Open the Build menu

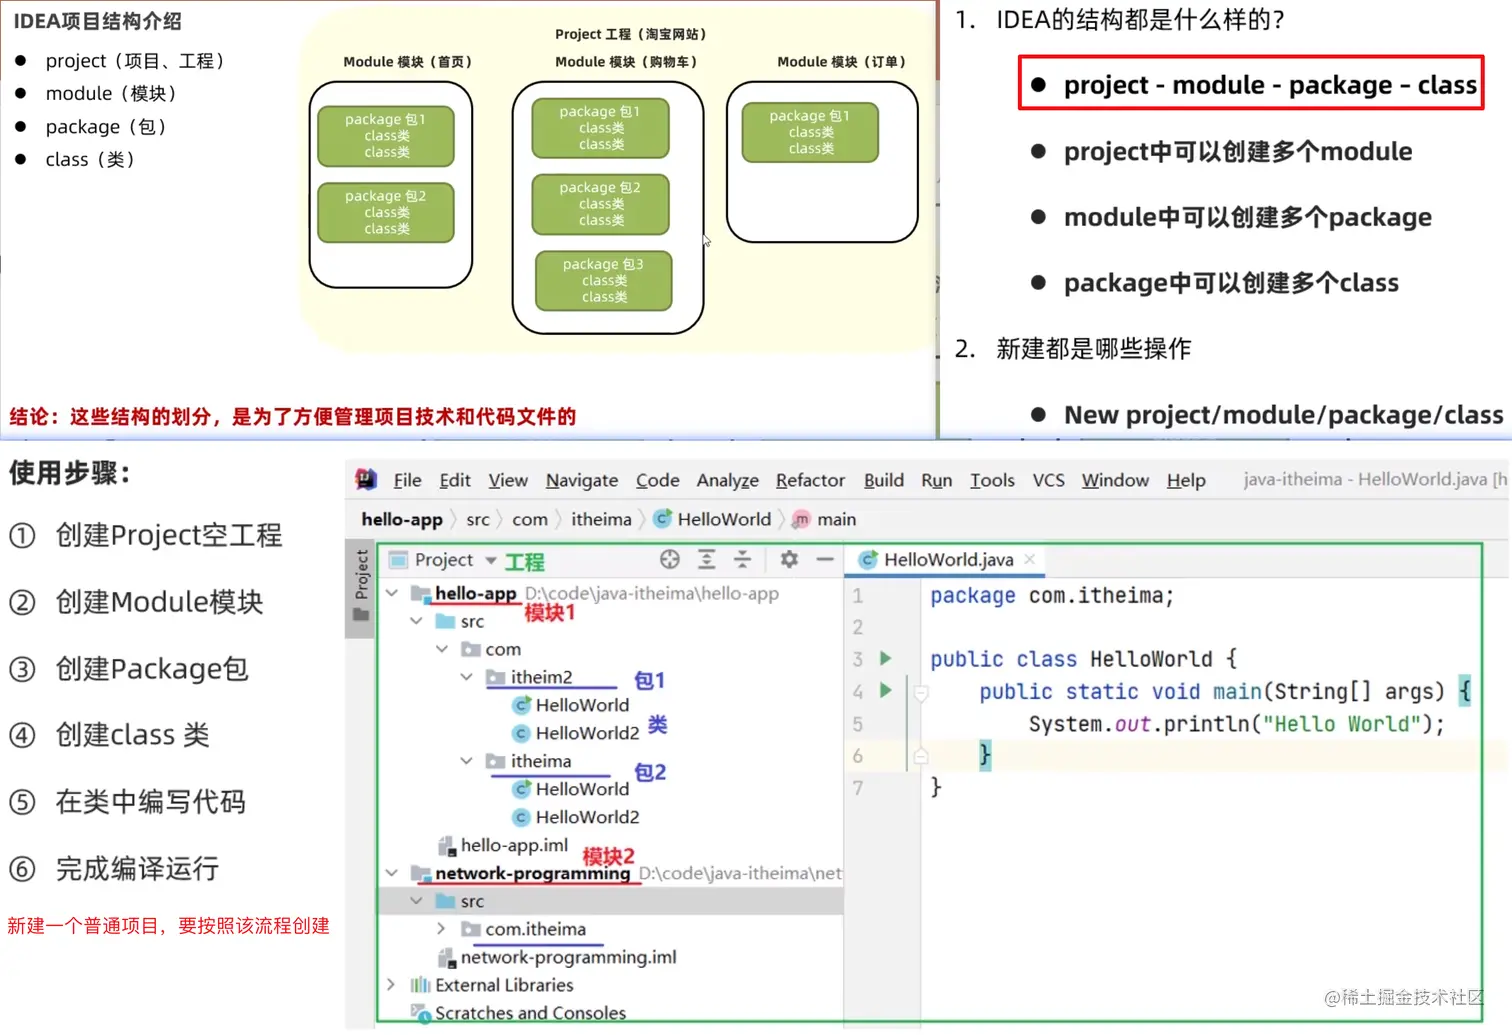point(884,480)
